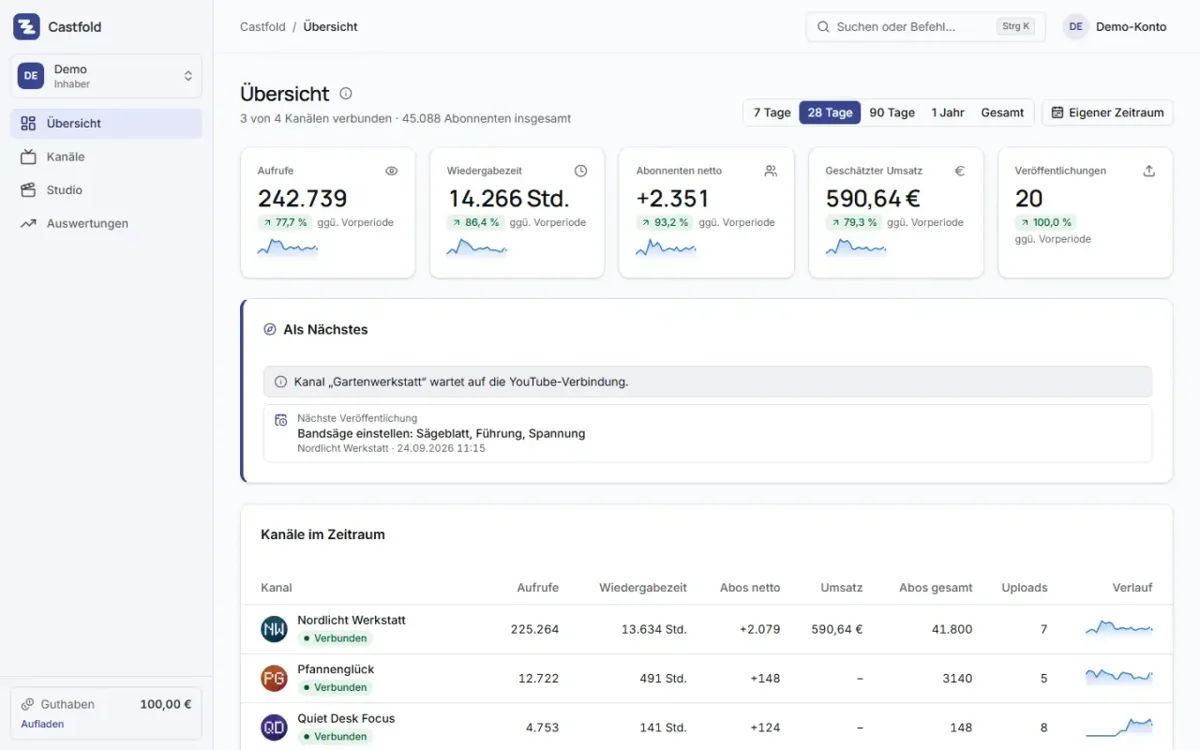
Task: Click the Guthaben coins icon
Action: pyautogui.click(x=28, y=704)
